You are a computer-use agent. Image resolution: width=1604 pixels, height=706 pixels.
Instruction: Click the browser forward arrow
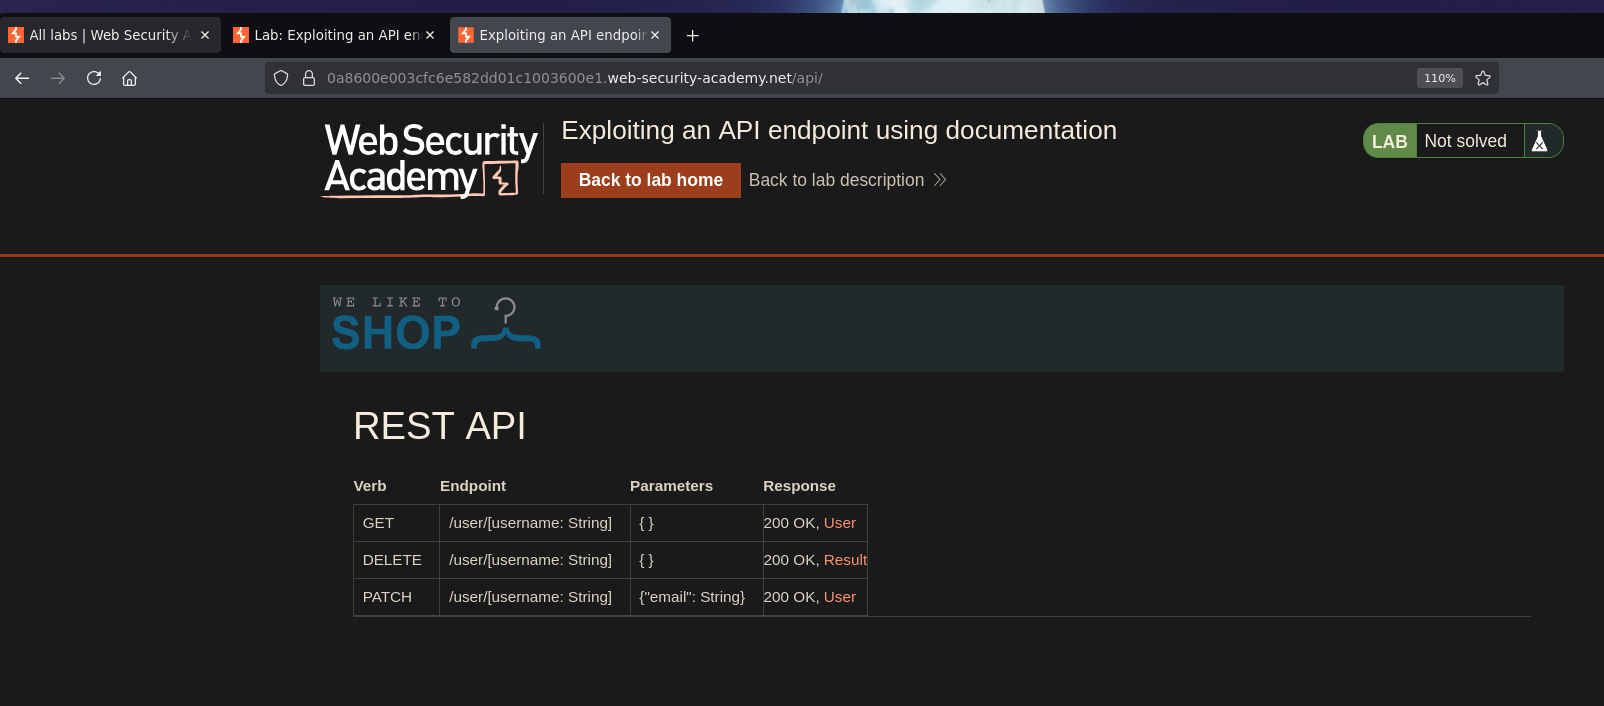pyautogui.click(x=58, y=78)
